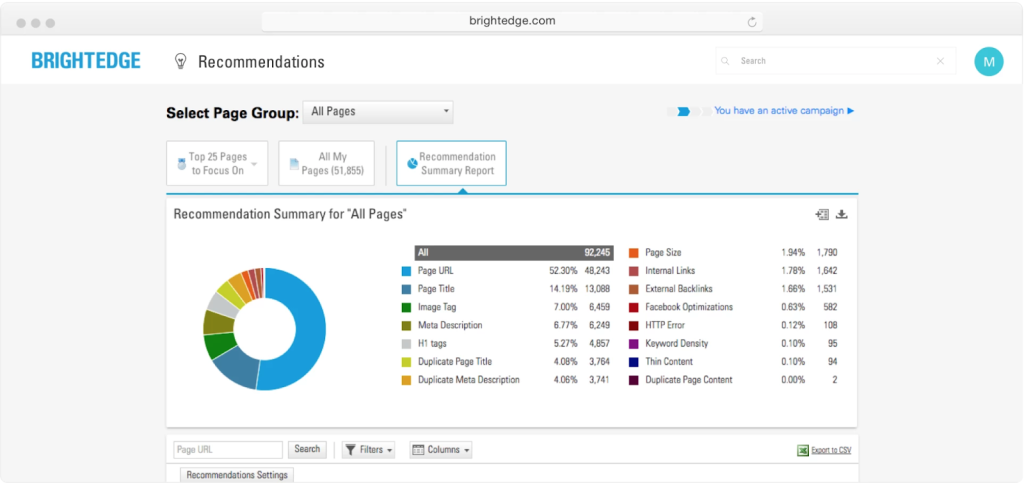Click the pie chart icon on the Recommendation Summary tab
The height and width of the screenshot is (483, 1024).
412,163
